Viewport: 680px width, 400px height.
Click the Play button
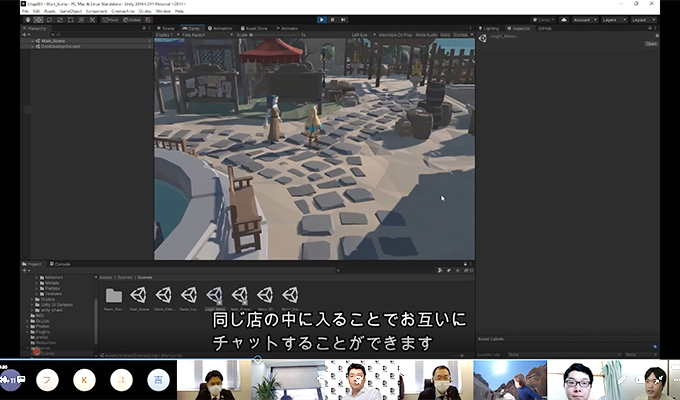[322, 20]
